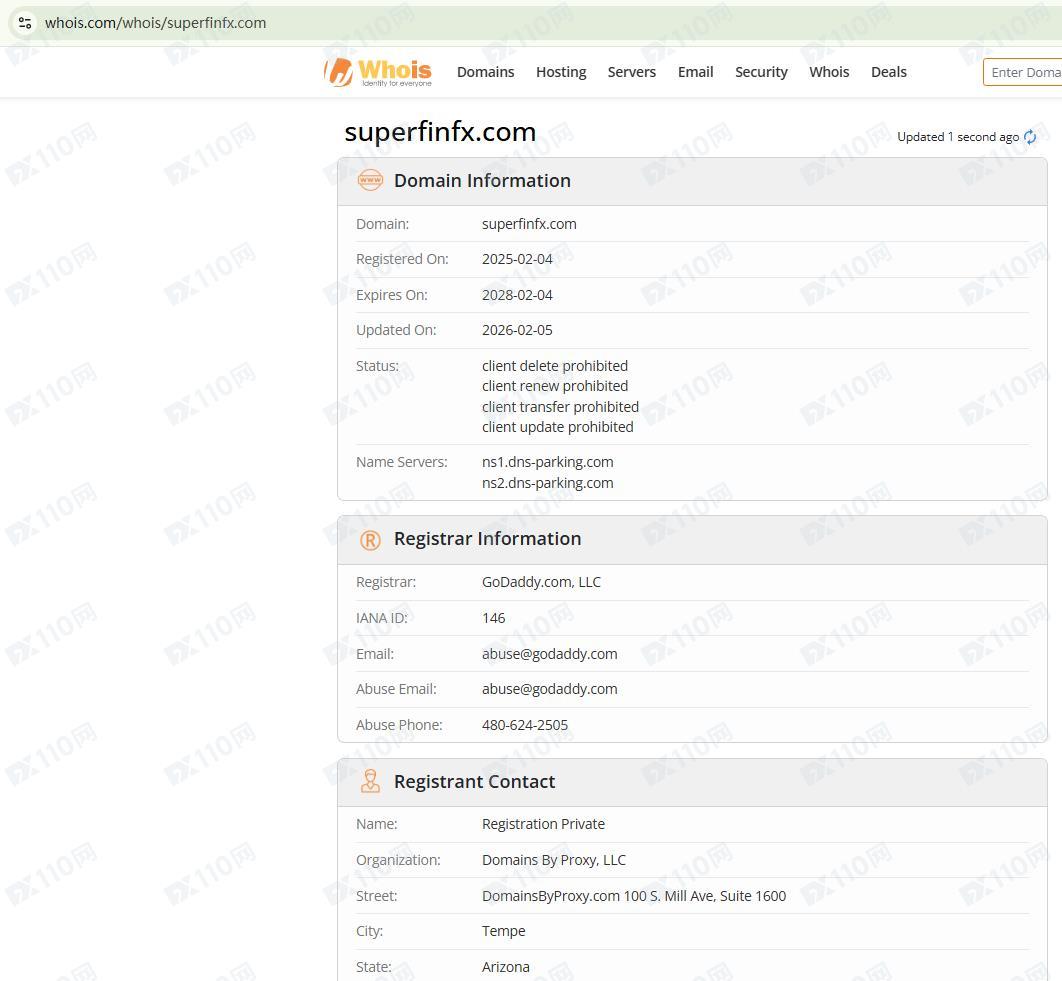This screenshot has width=1062, height=981.
Task: Open the Deals menu item
Action: pyautogui.click(x=888, y=72)
